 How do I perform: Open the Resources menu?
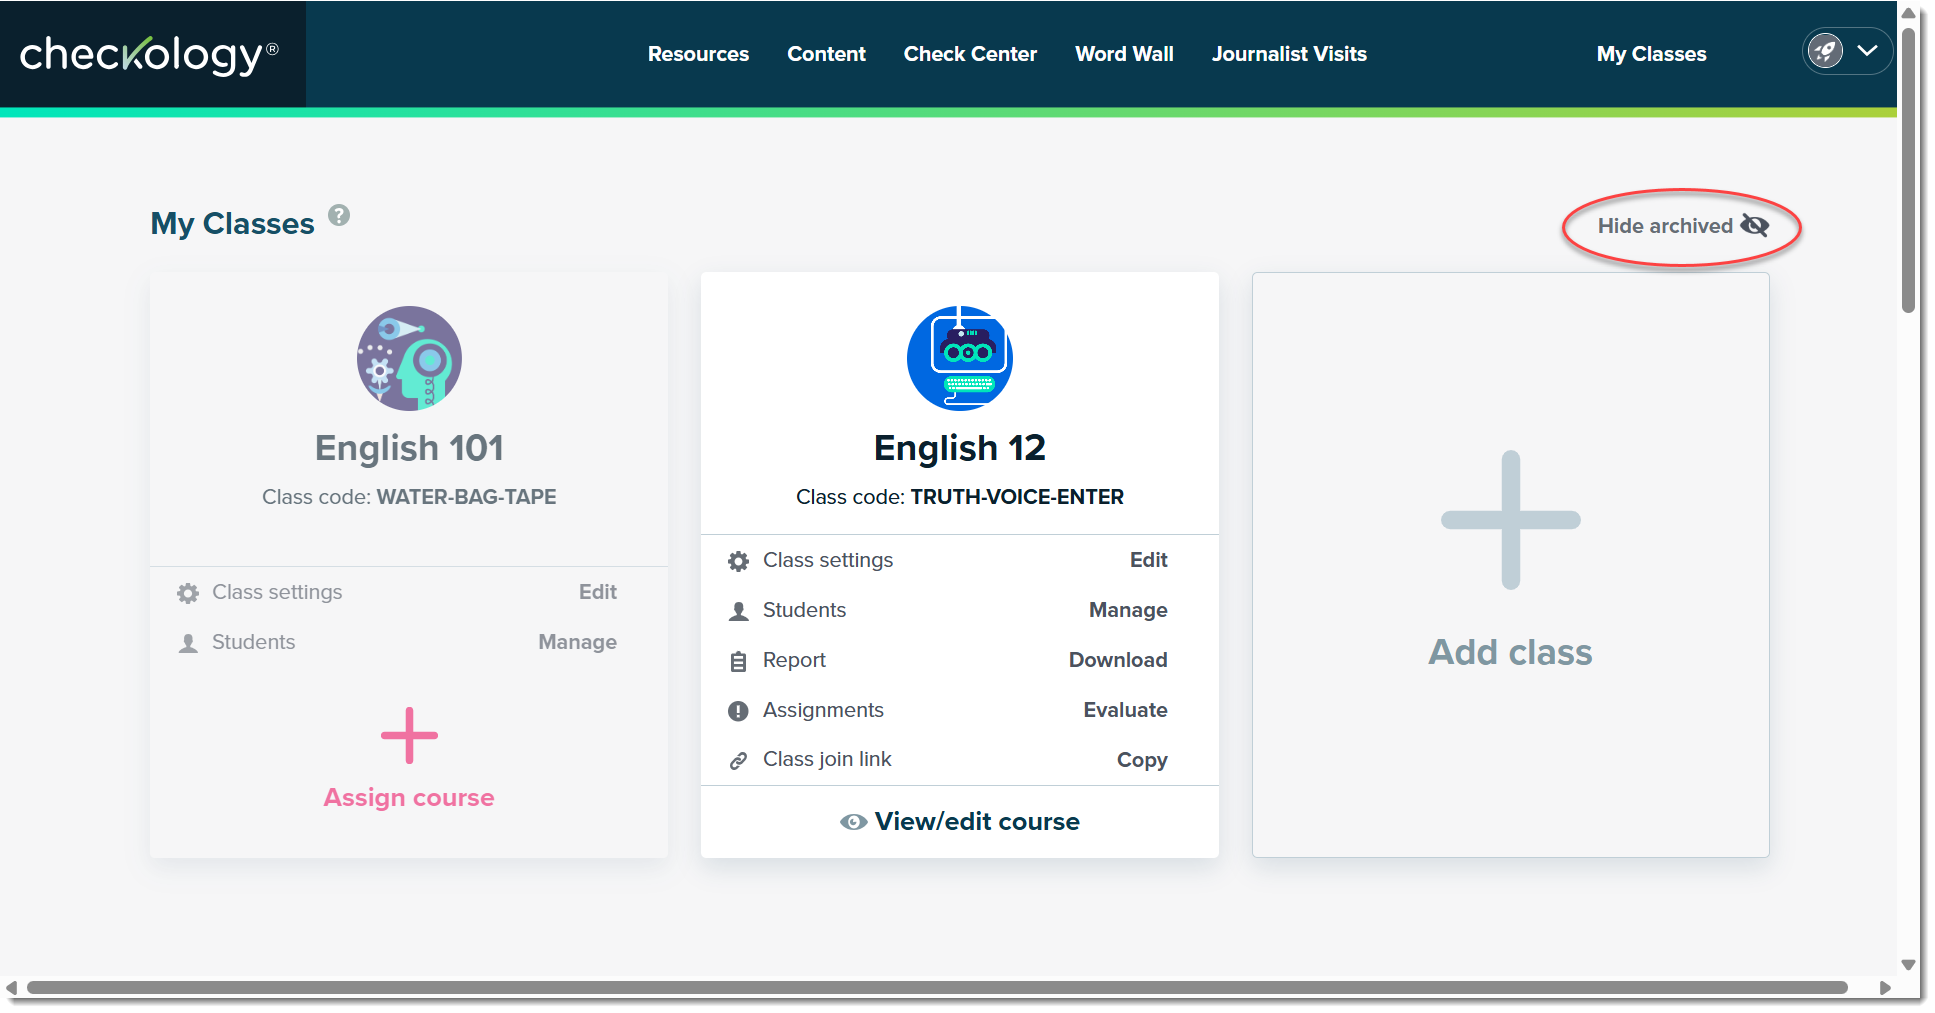(x=698, y=54)
